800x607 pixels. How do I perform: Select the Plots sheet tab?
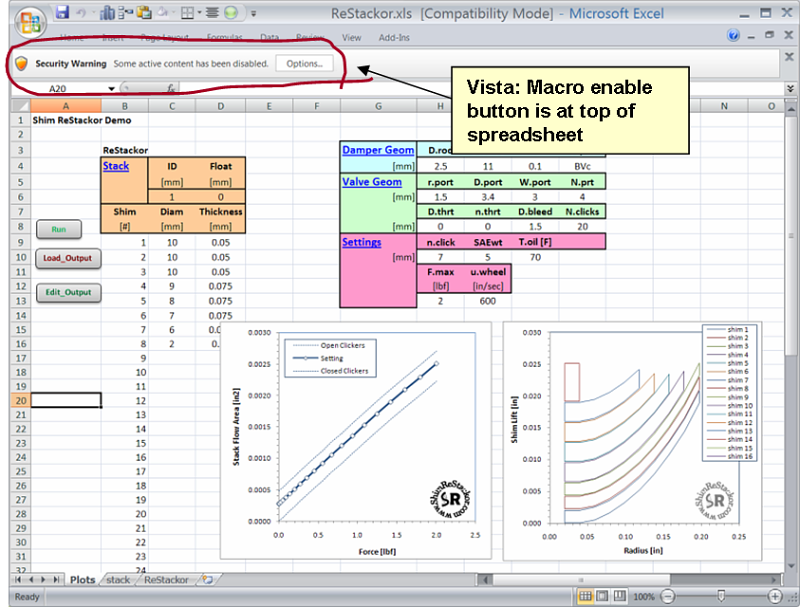[x=82, y=580]
